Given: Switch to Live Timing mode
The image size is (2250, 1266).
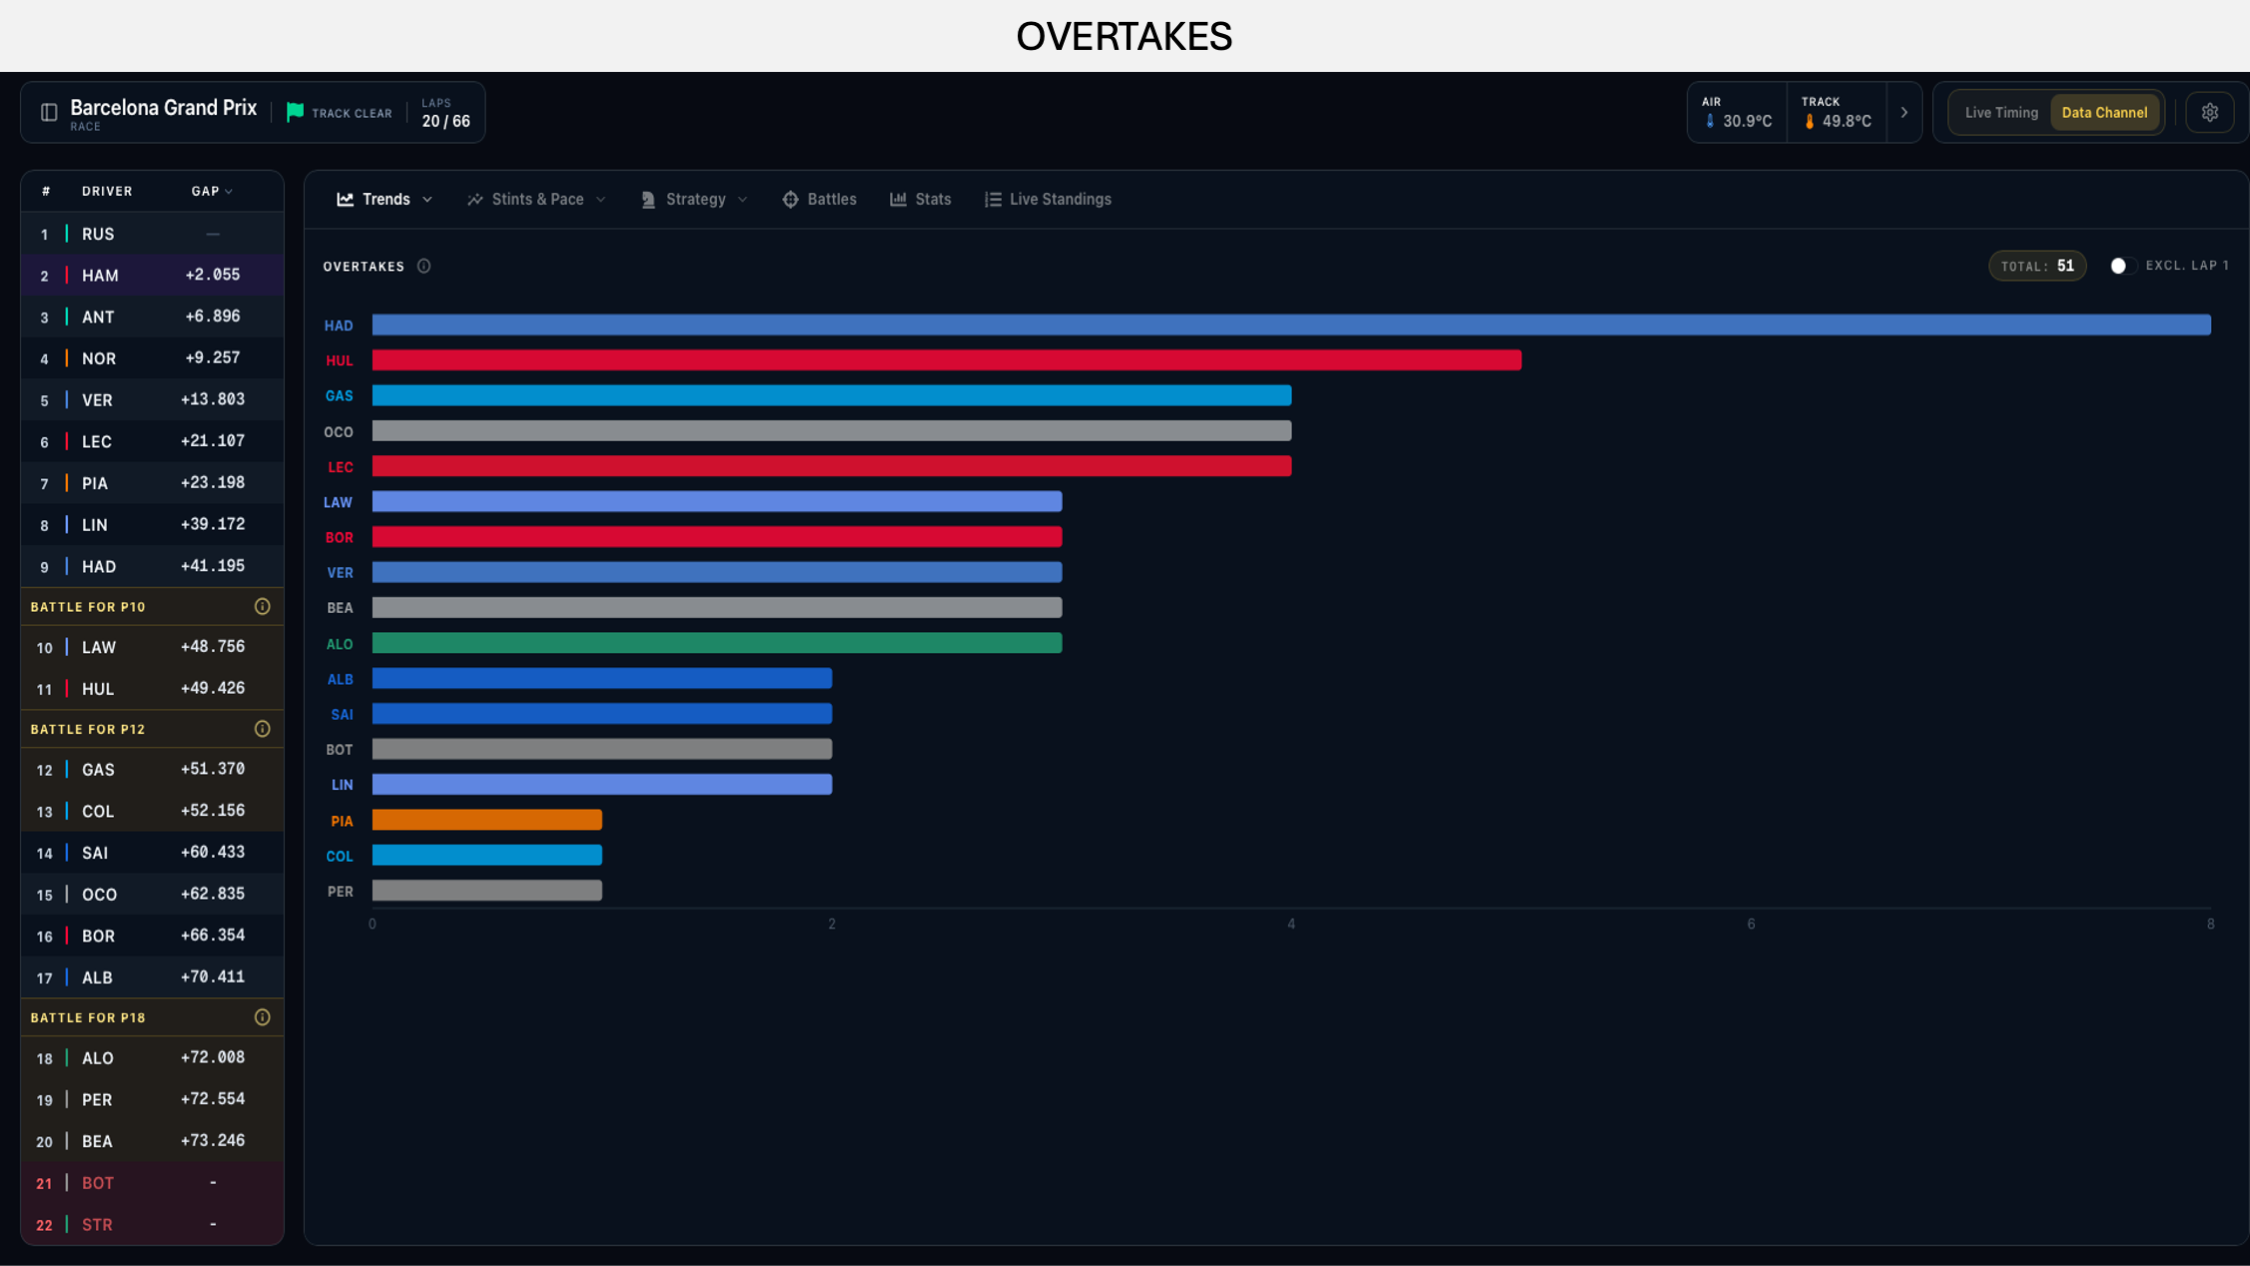Looking at the screenshot, I should point(2001,113).
